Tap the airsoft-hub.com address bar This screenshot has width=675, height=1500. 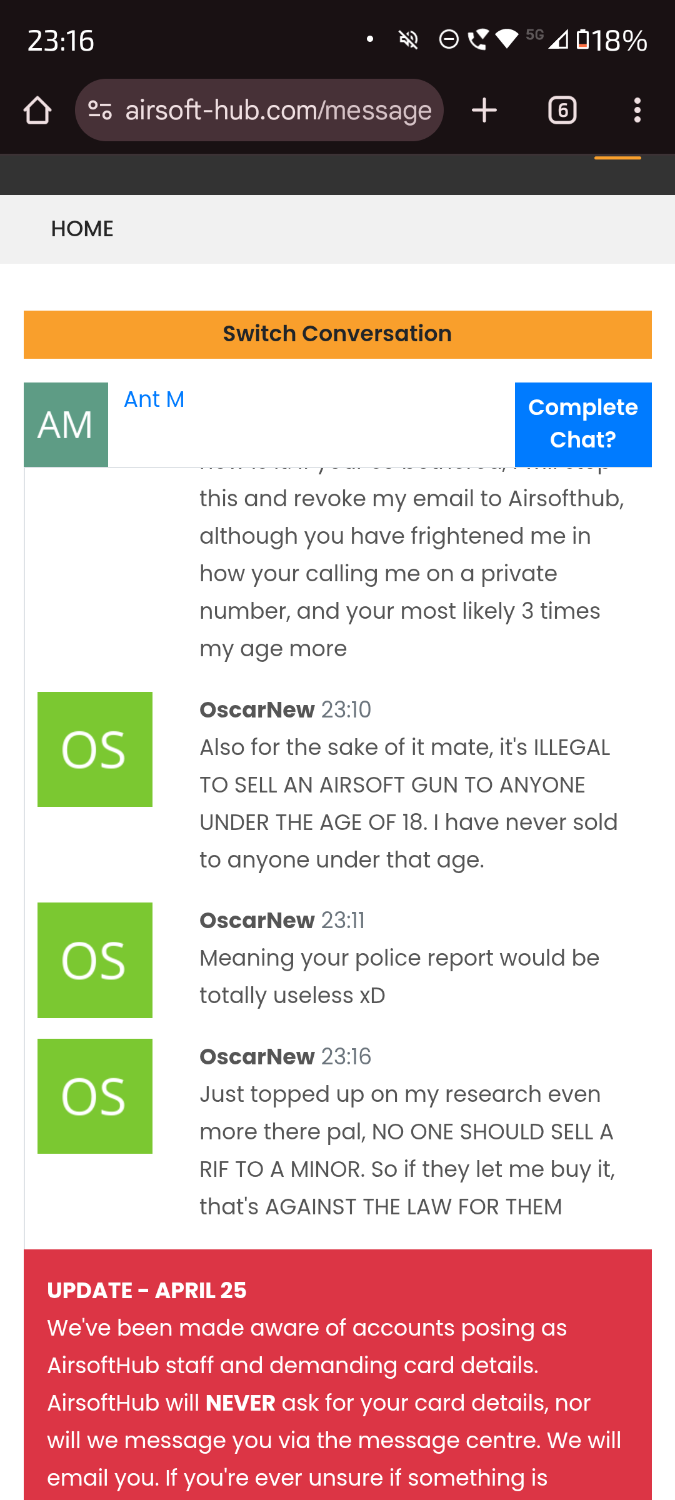[278, 110]
